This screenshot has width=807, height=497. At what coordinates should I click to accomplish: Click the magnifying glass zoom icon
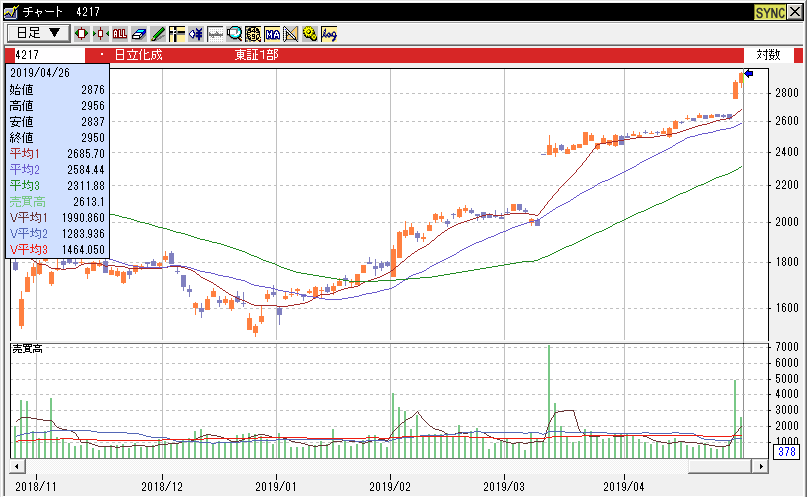(x=234, y=33)
